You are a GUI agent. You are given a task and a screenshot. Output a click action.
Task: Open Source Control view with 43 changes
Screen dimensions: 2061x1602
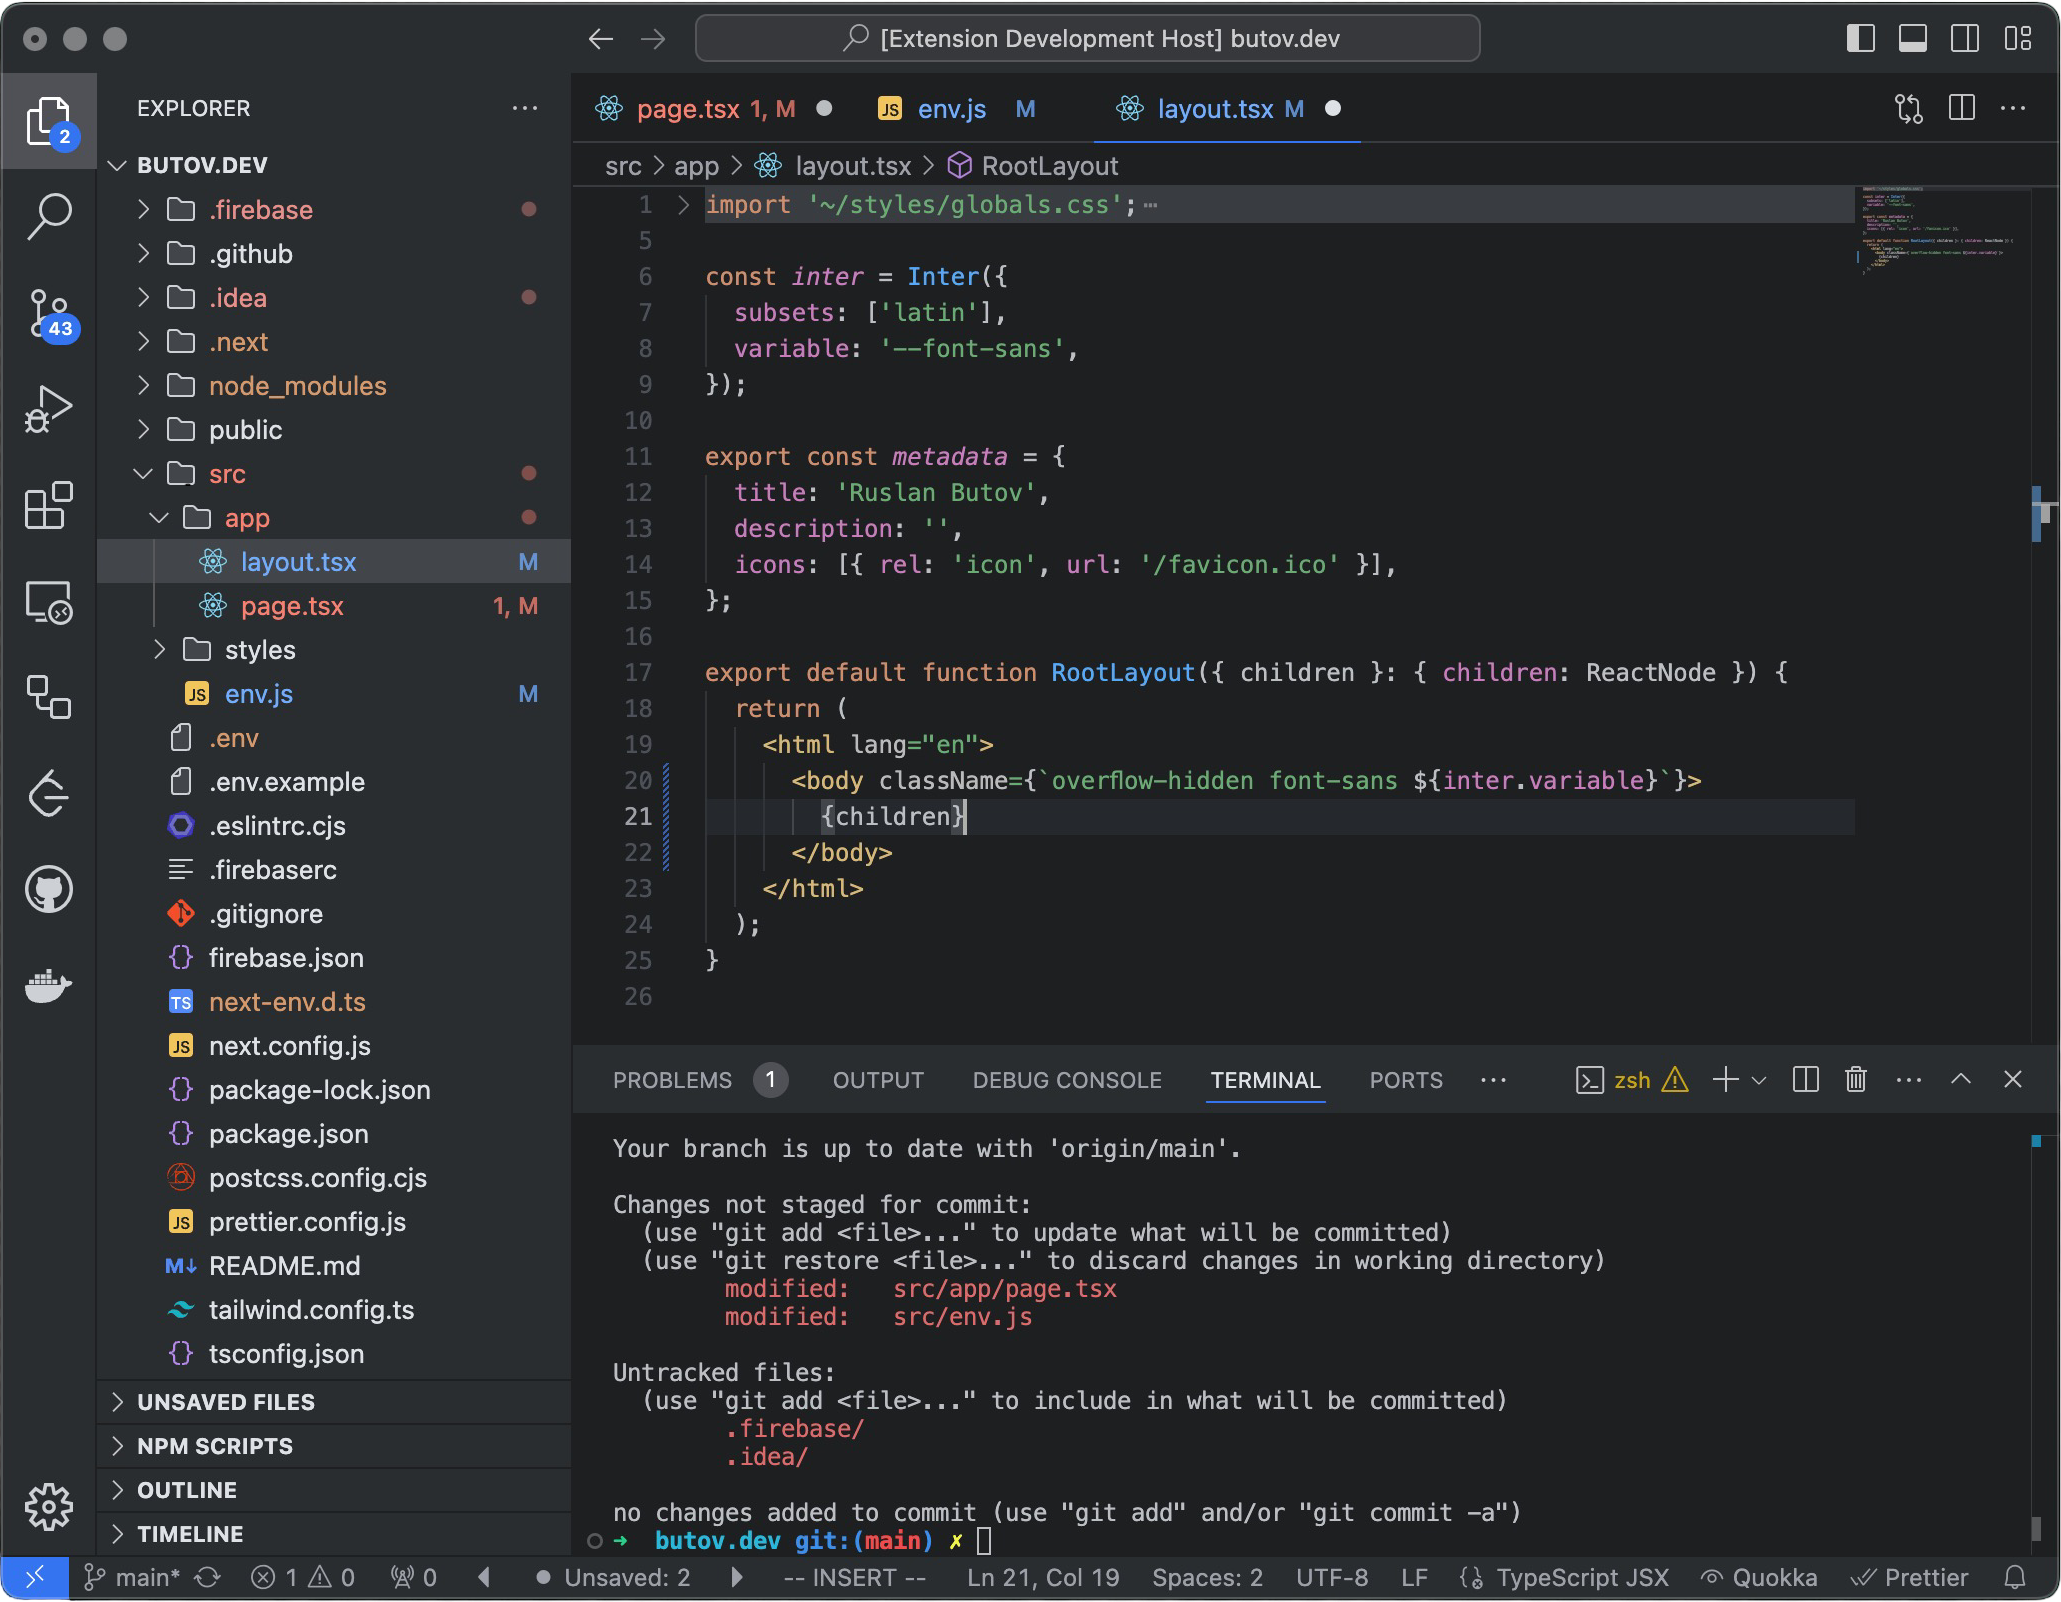[49, 313]
